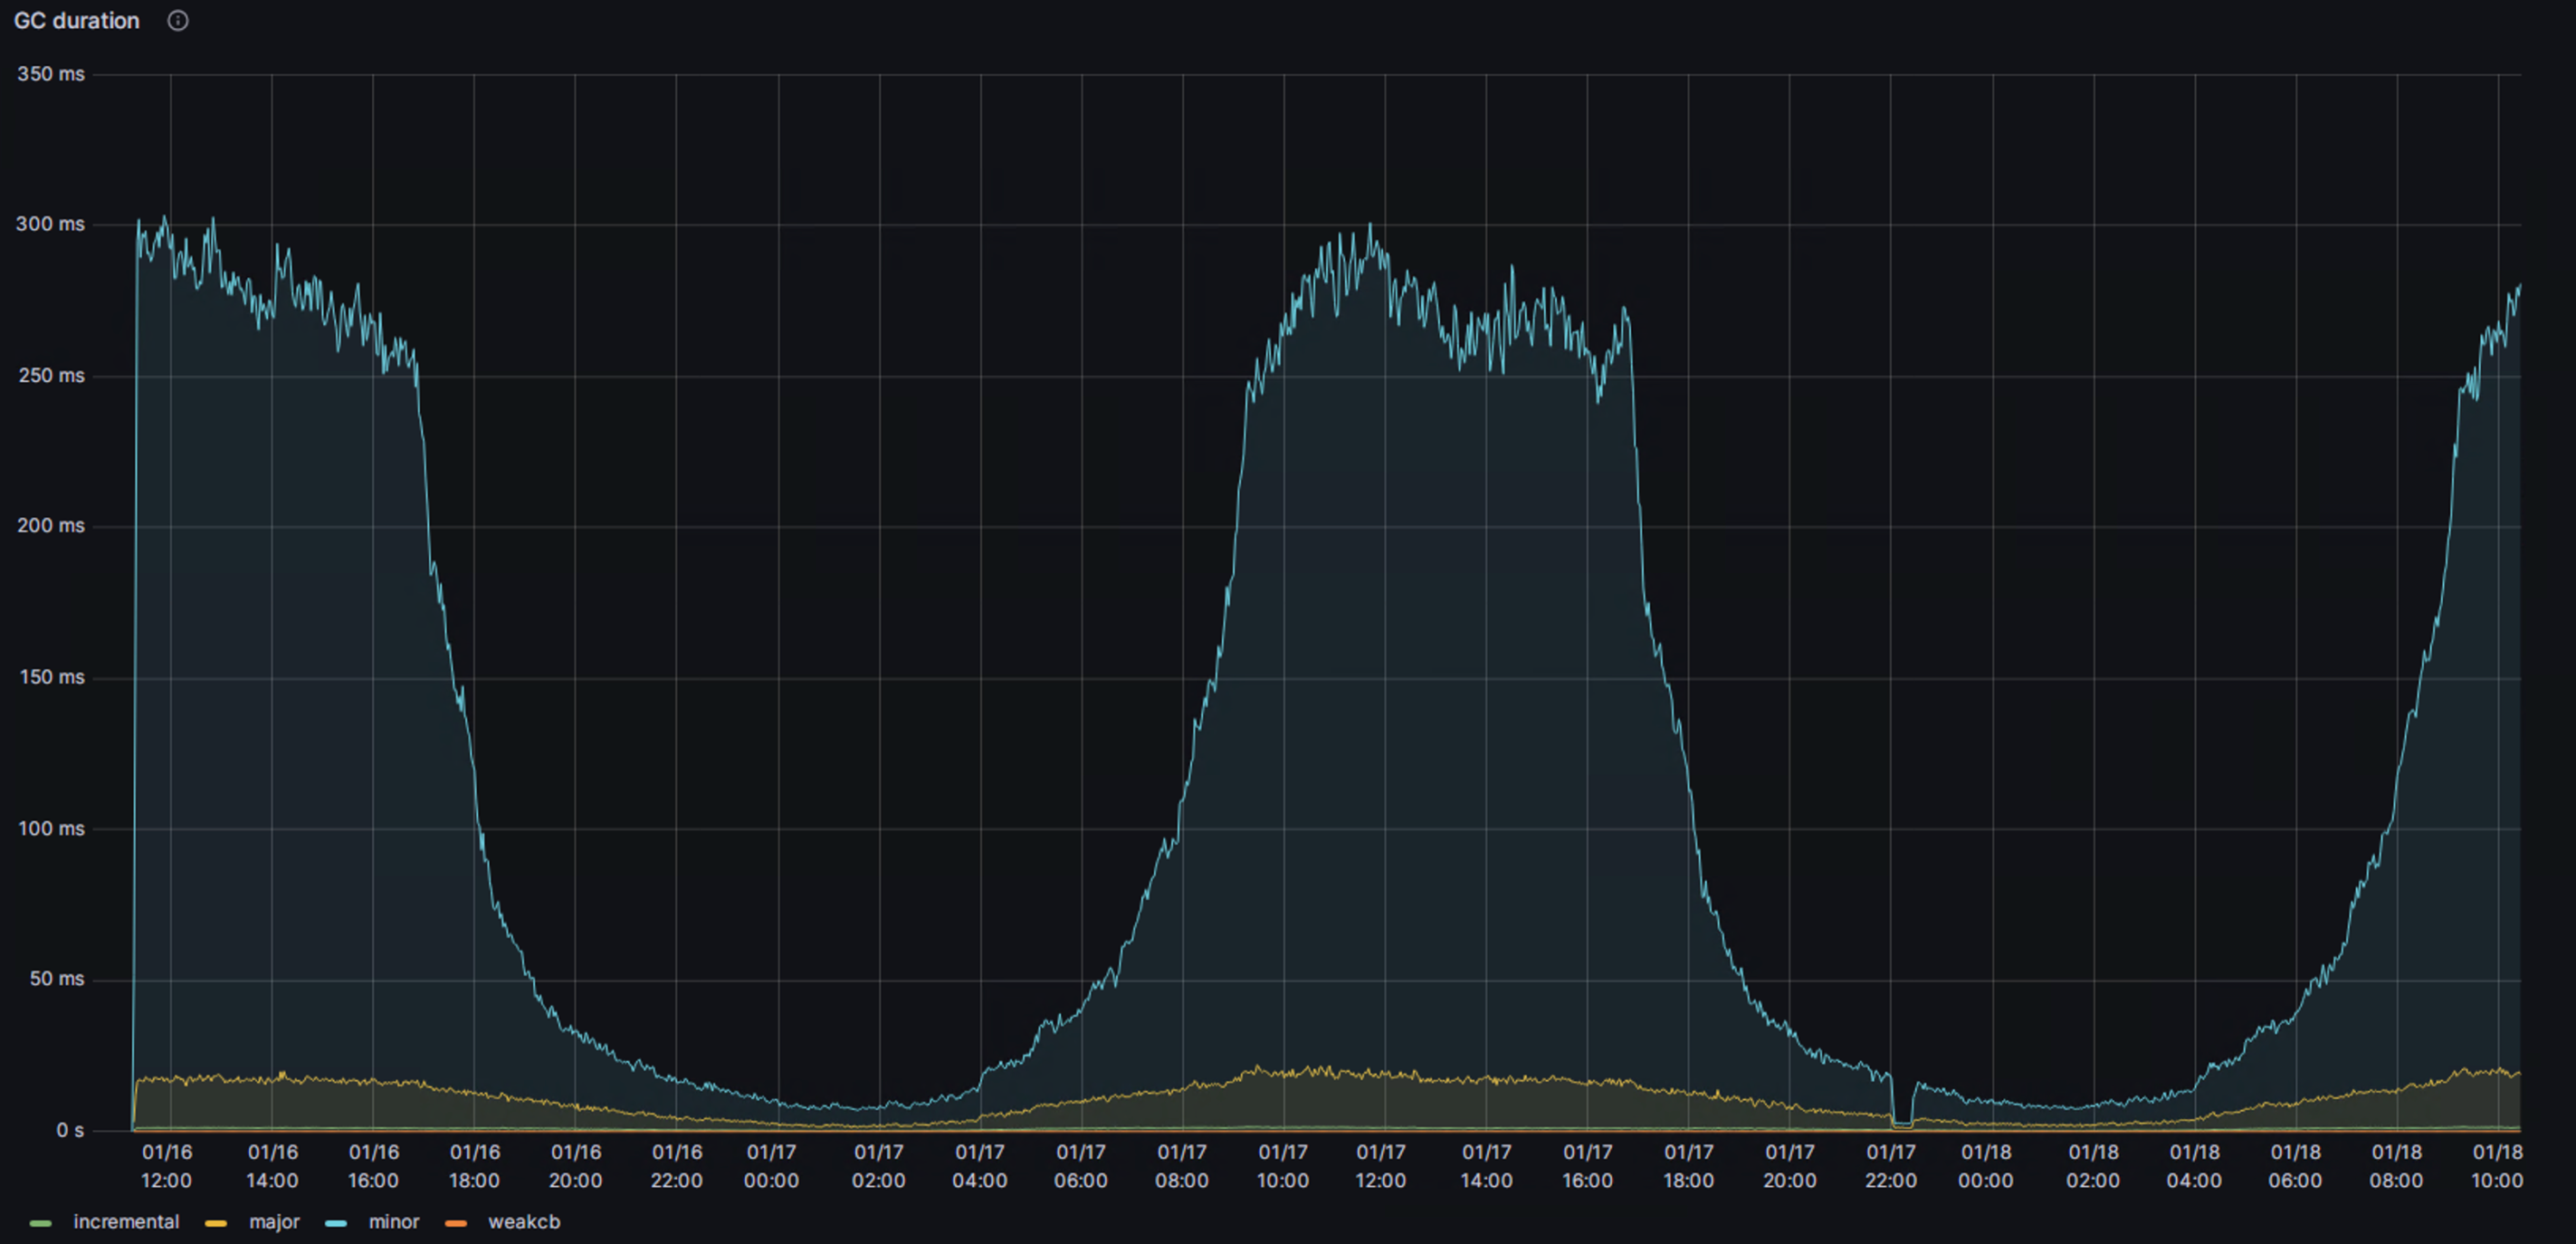2576x1244 pixels.
Task: Click the 01/16 18:00 time axis label
Action: pyautogui.click(x=474, y=1166)
